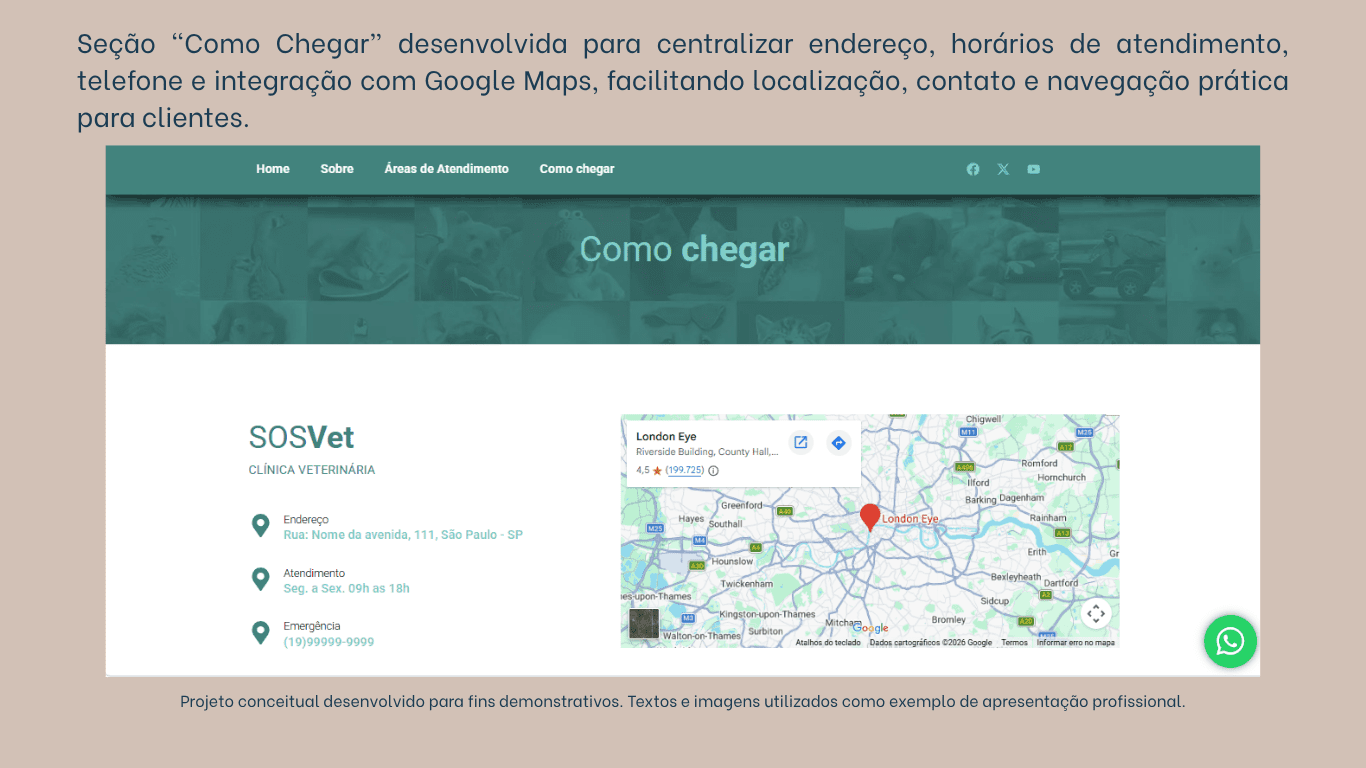Open the 199.725 reviews link

pos(685,470)
